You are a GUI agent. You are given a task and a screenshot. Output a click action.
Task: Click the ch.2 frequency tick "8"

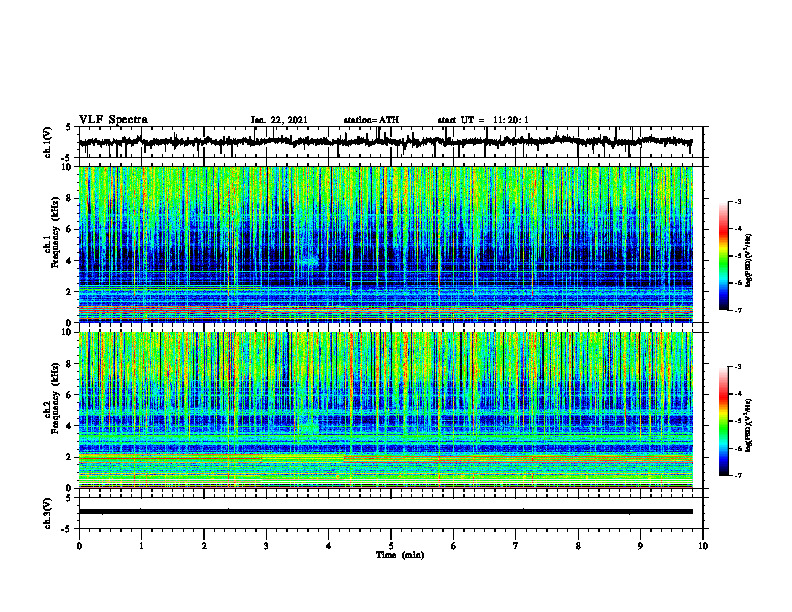(70, 364)
